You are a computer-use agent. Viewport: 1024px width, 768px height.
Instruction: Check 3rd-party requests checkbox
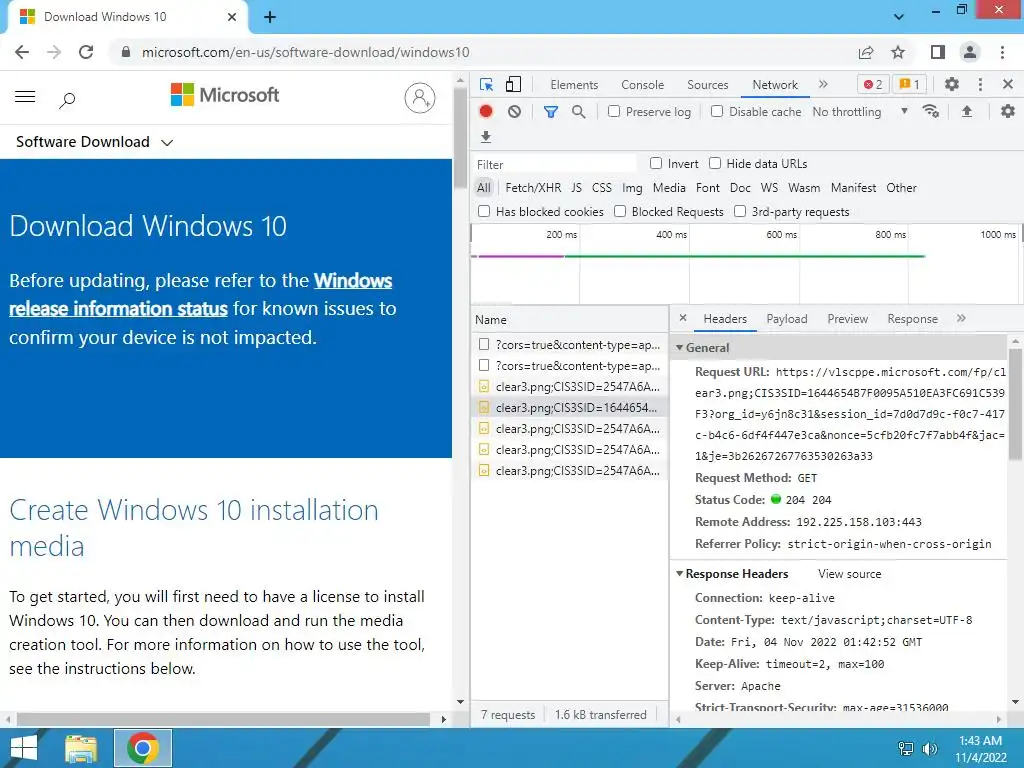(x=740, y=211)
